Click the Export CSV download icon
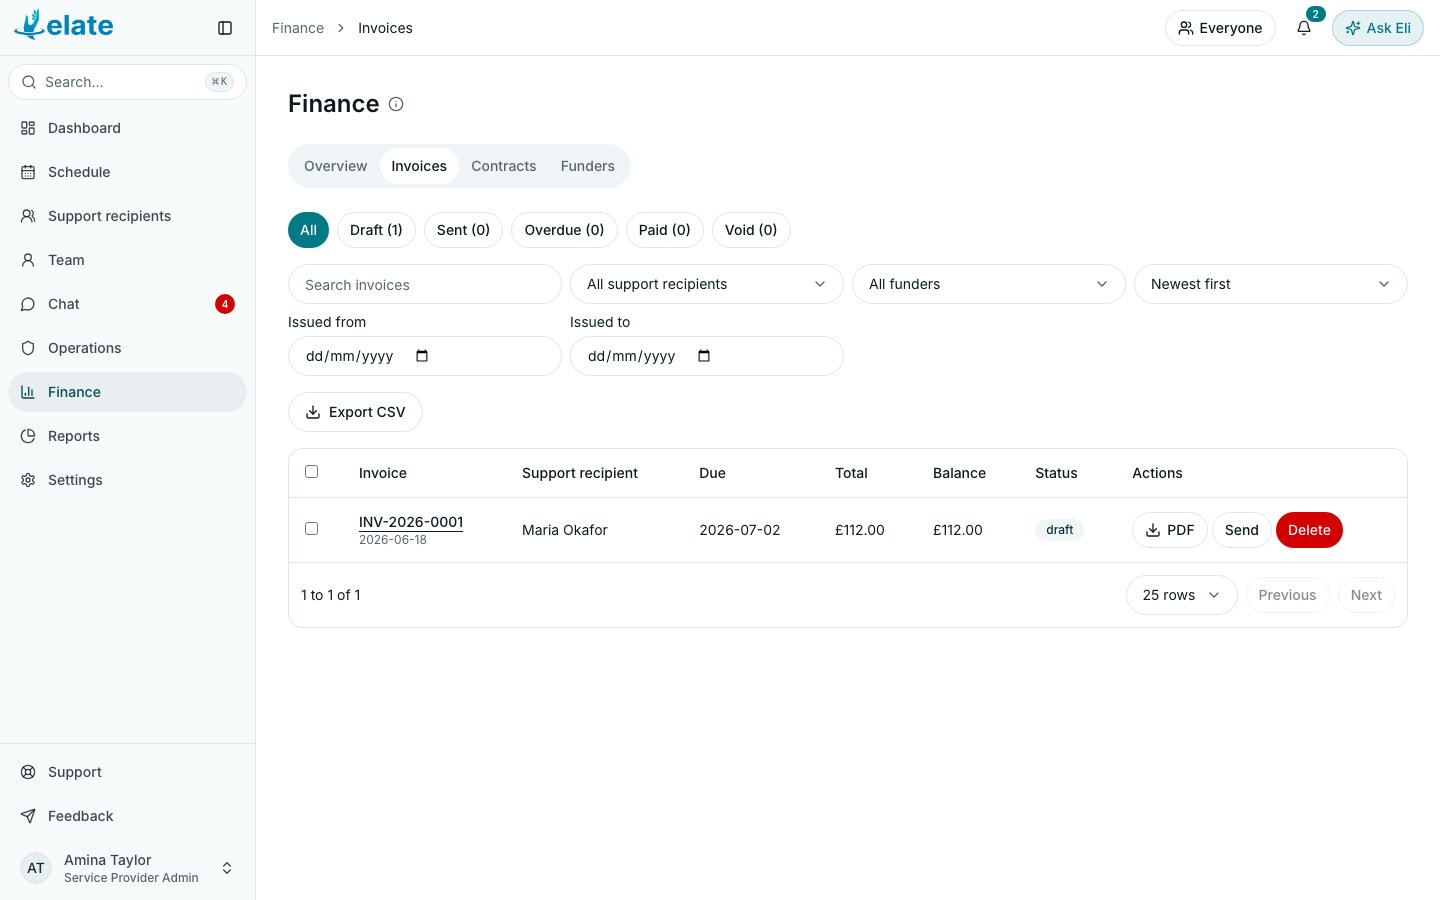The image size is (1440, 900). click(x=313, y=412)
